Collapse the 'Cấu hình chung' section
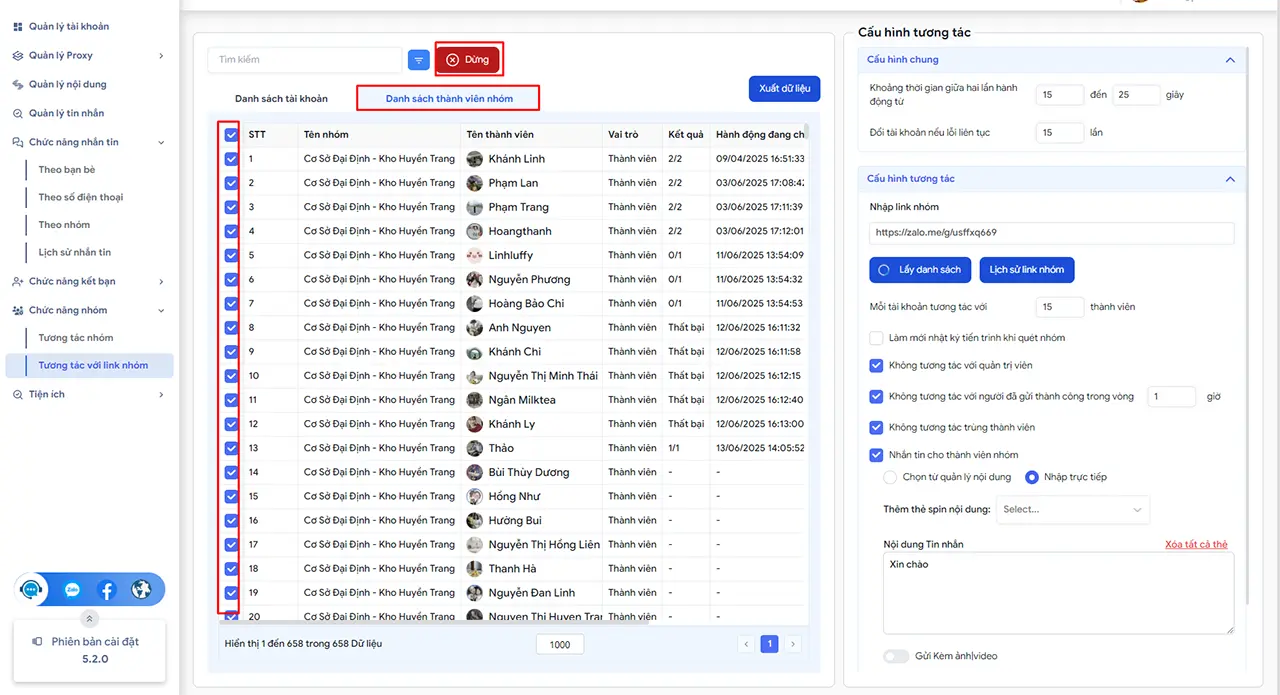The image size is (1280, 695). click(1230, 61)
